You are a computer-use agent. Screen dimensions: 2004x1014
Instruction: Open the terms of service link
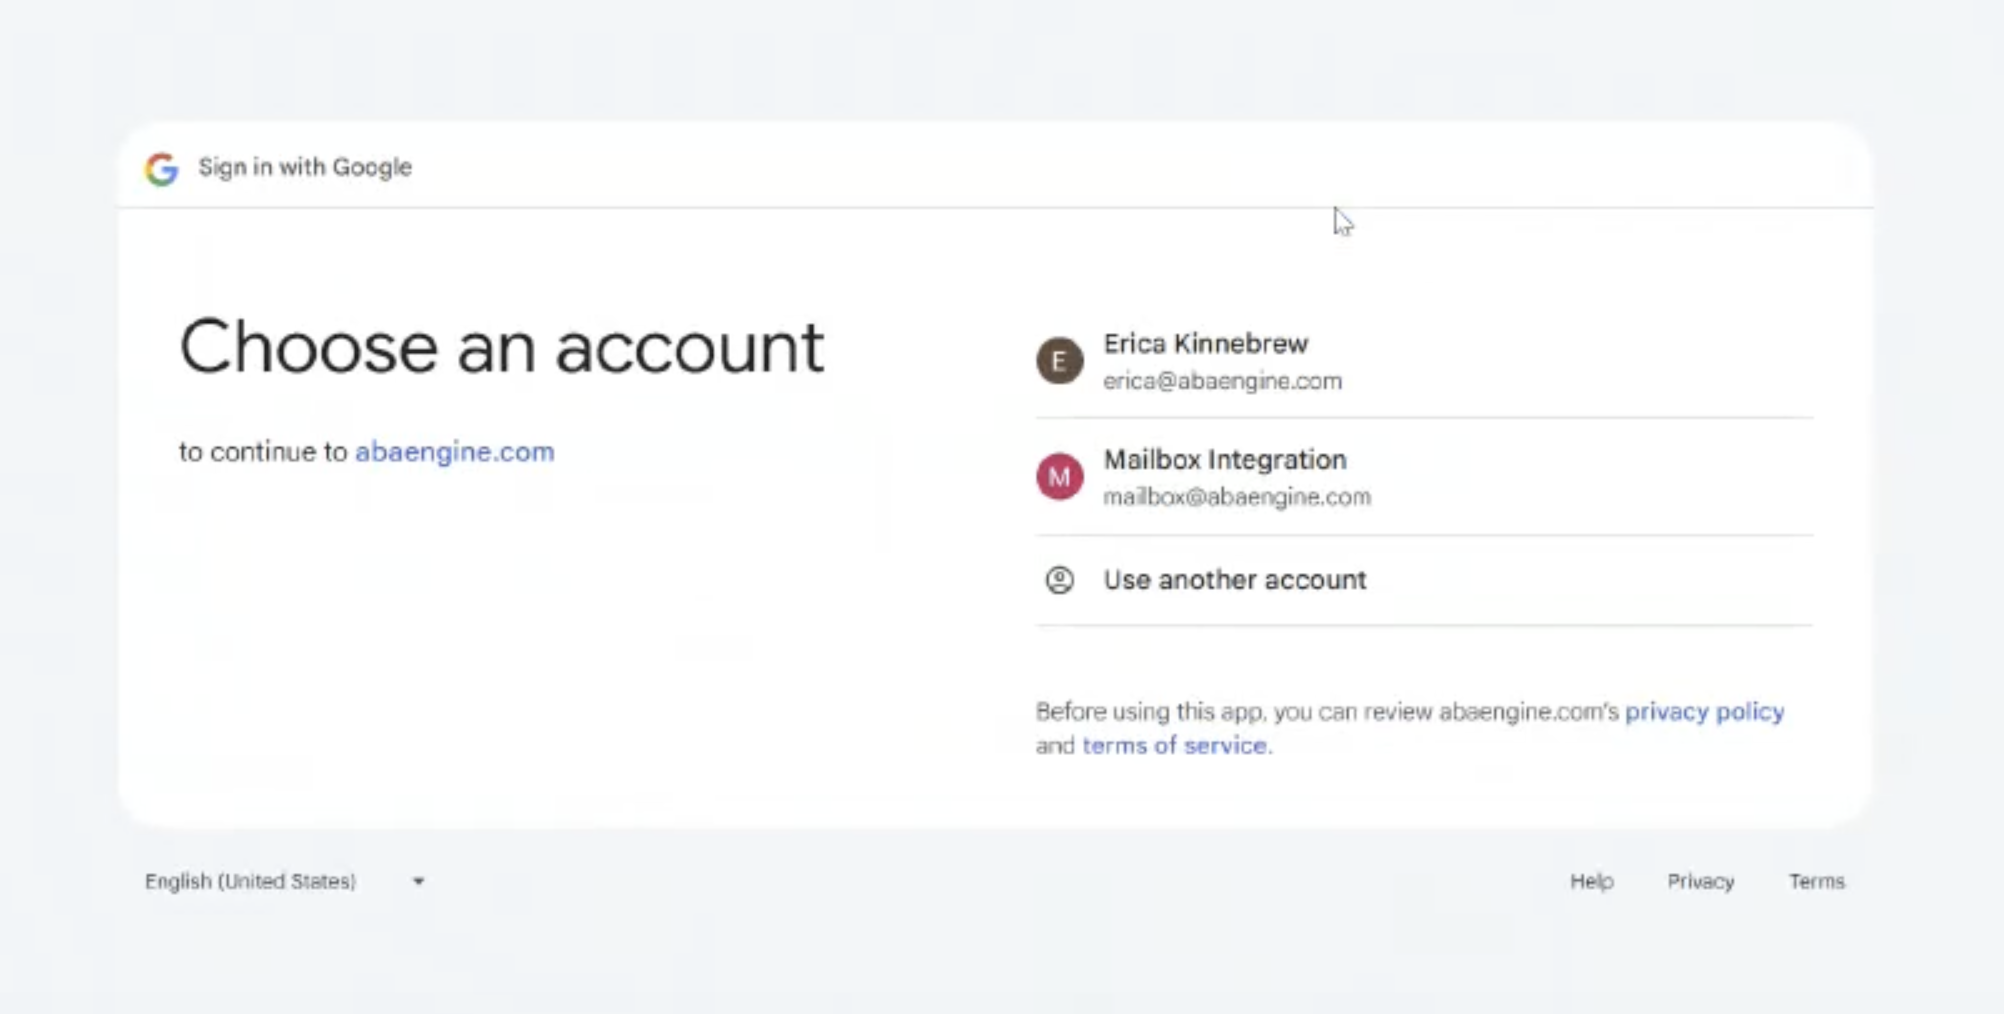tap(1174, 746)
